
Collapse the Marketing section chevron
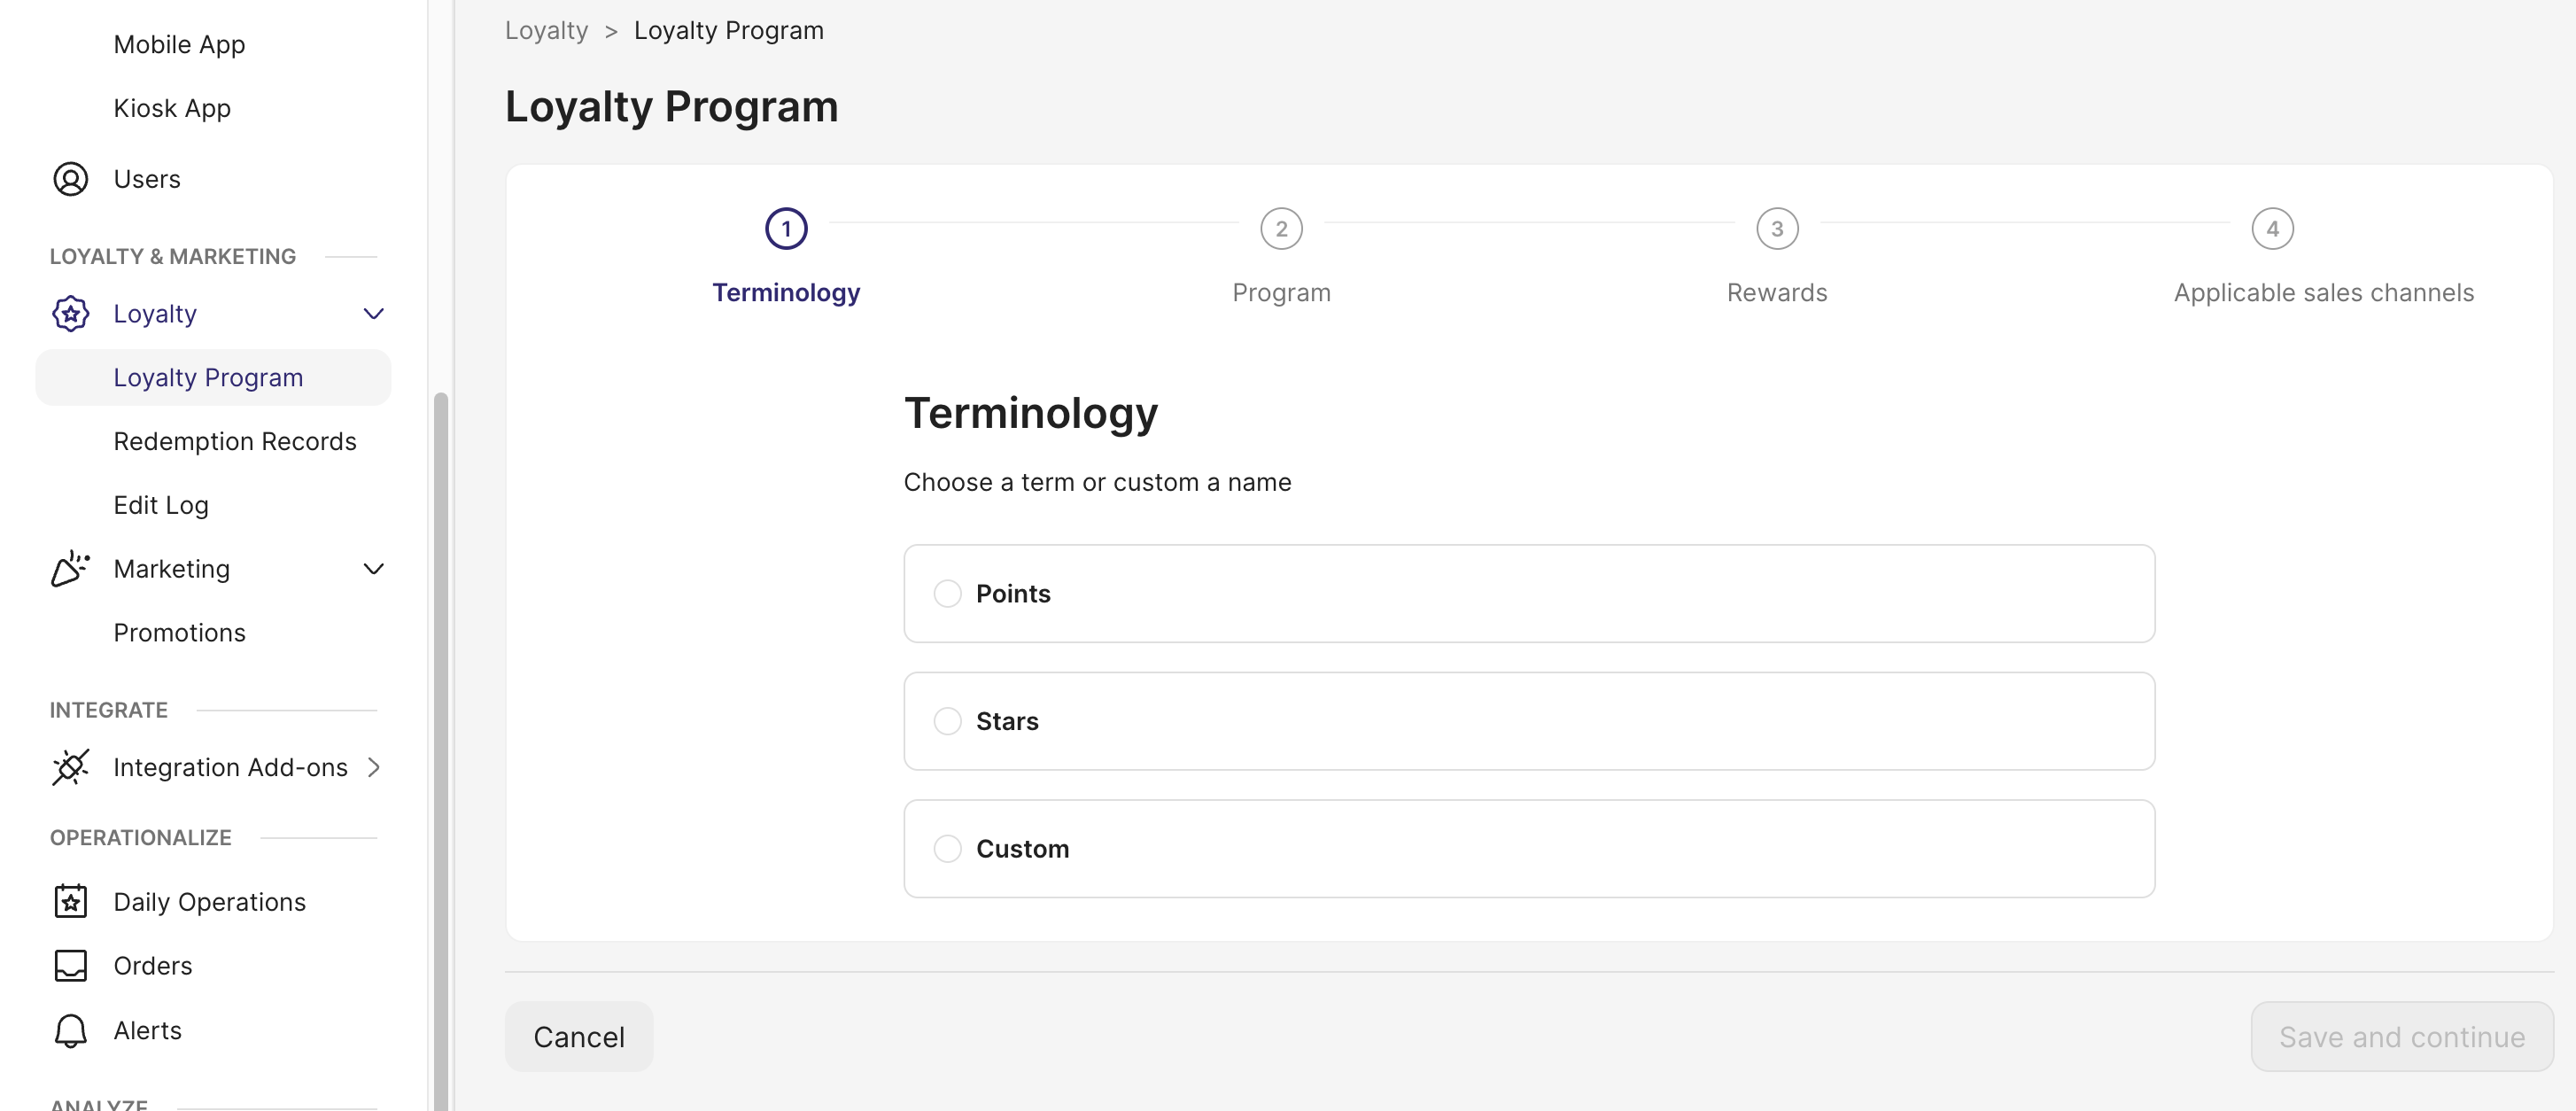tap(373, 569)
